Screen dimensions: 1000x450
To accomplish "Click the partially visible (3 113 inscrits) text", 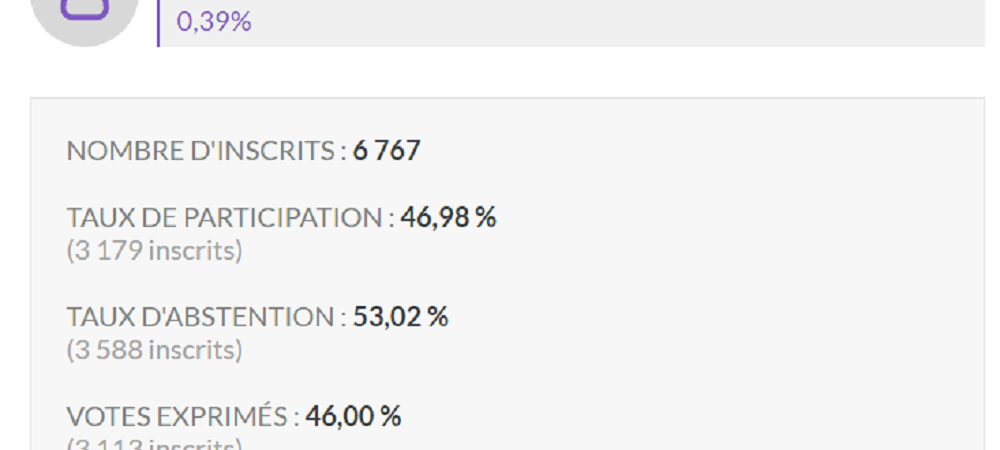I will click(154, 444).
